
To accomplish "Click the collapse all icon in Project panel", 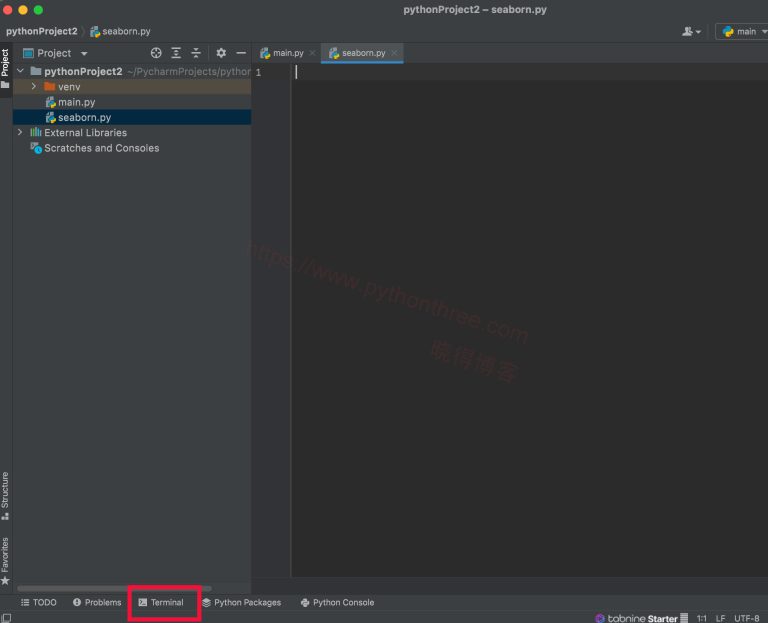I will coord(196,53).
